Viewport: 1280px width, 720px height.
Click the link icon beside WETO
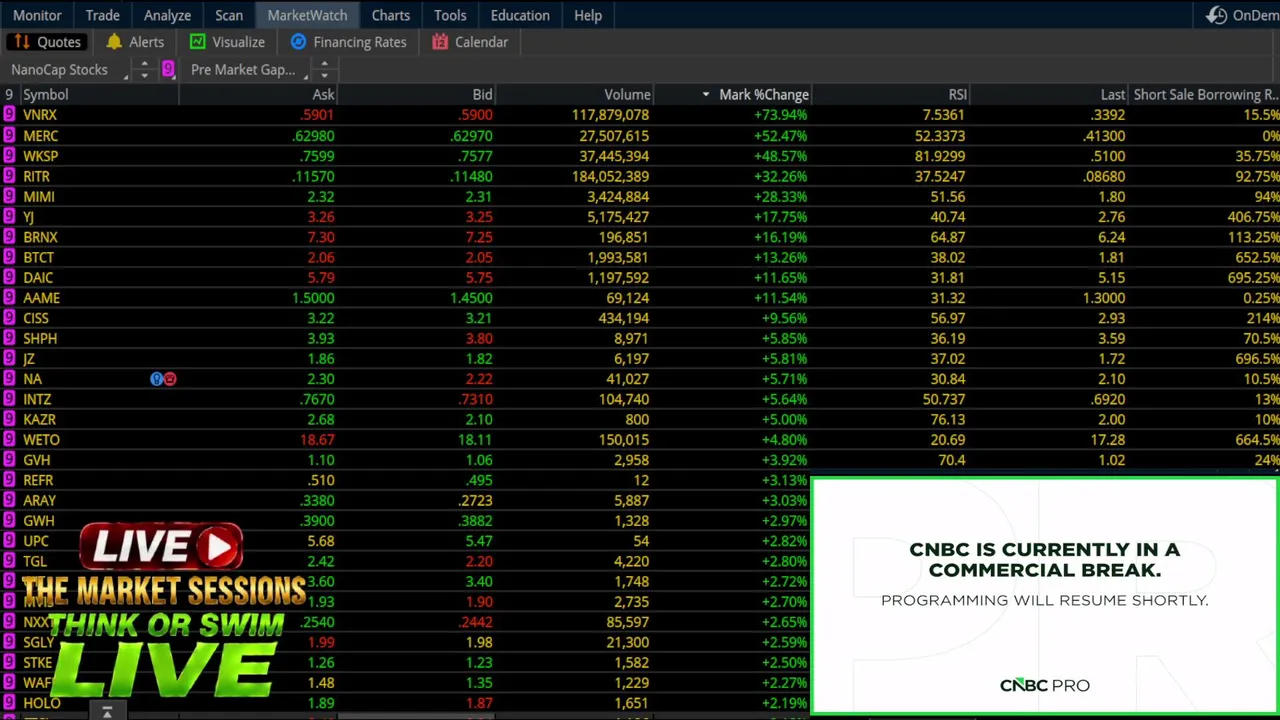click(9, 440)
